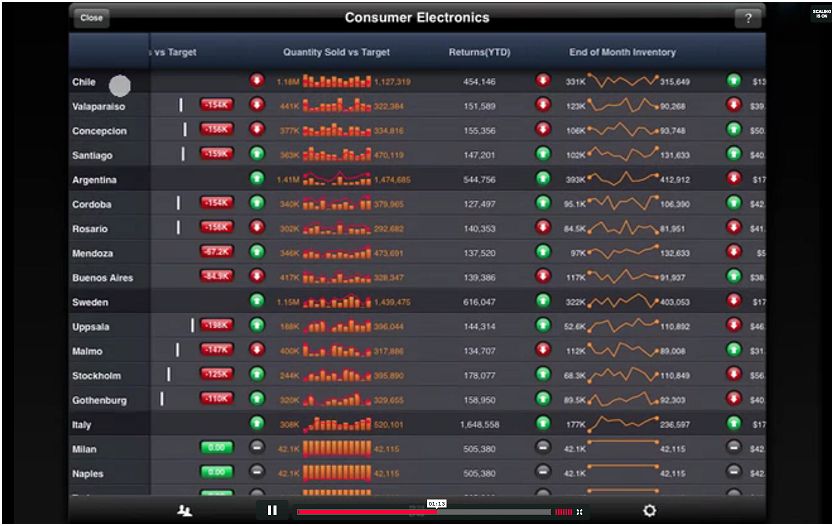Open Argentina's End of Month Inventory sparkline
The height and width of the screenshot is (526, 834).
tap(622, 179)
